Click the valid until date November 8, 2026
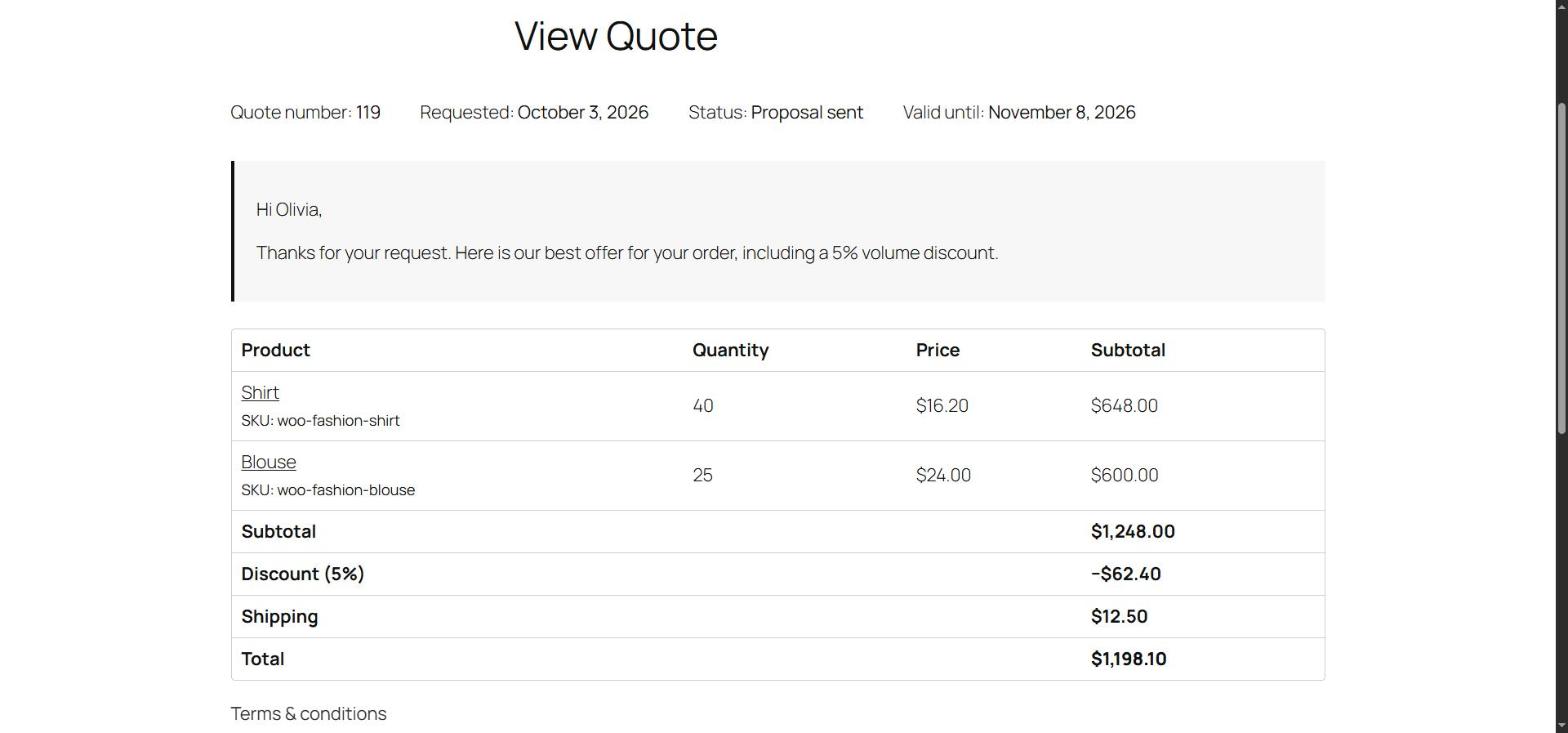The width and height of the screenshot is (1568, 733). coord(1062,112)
